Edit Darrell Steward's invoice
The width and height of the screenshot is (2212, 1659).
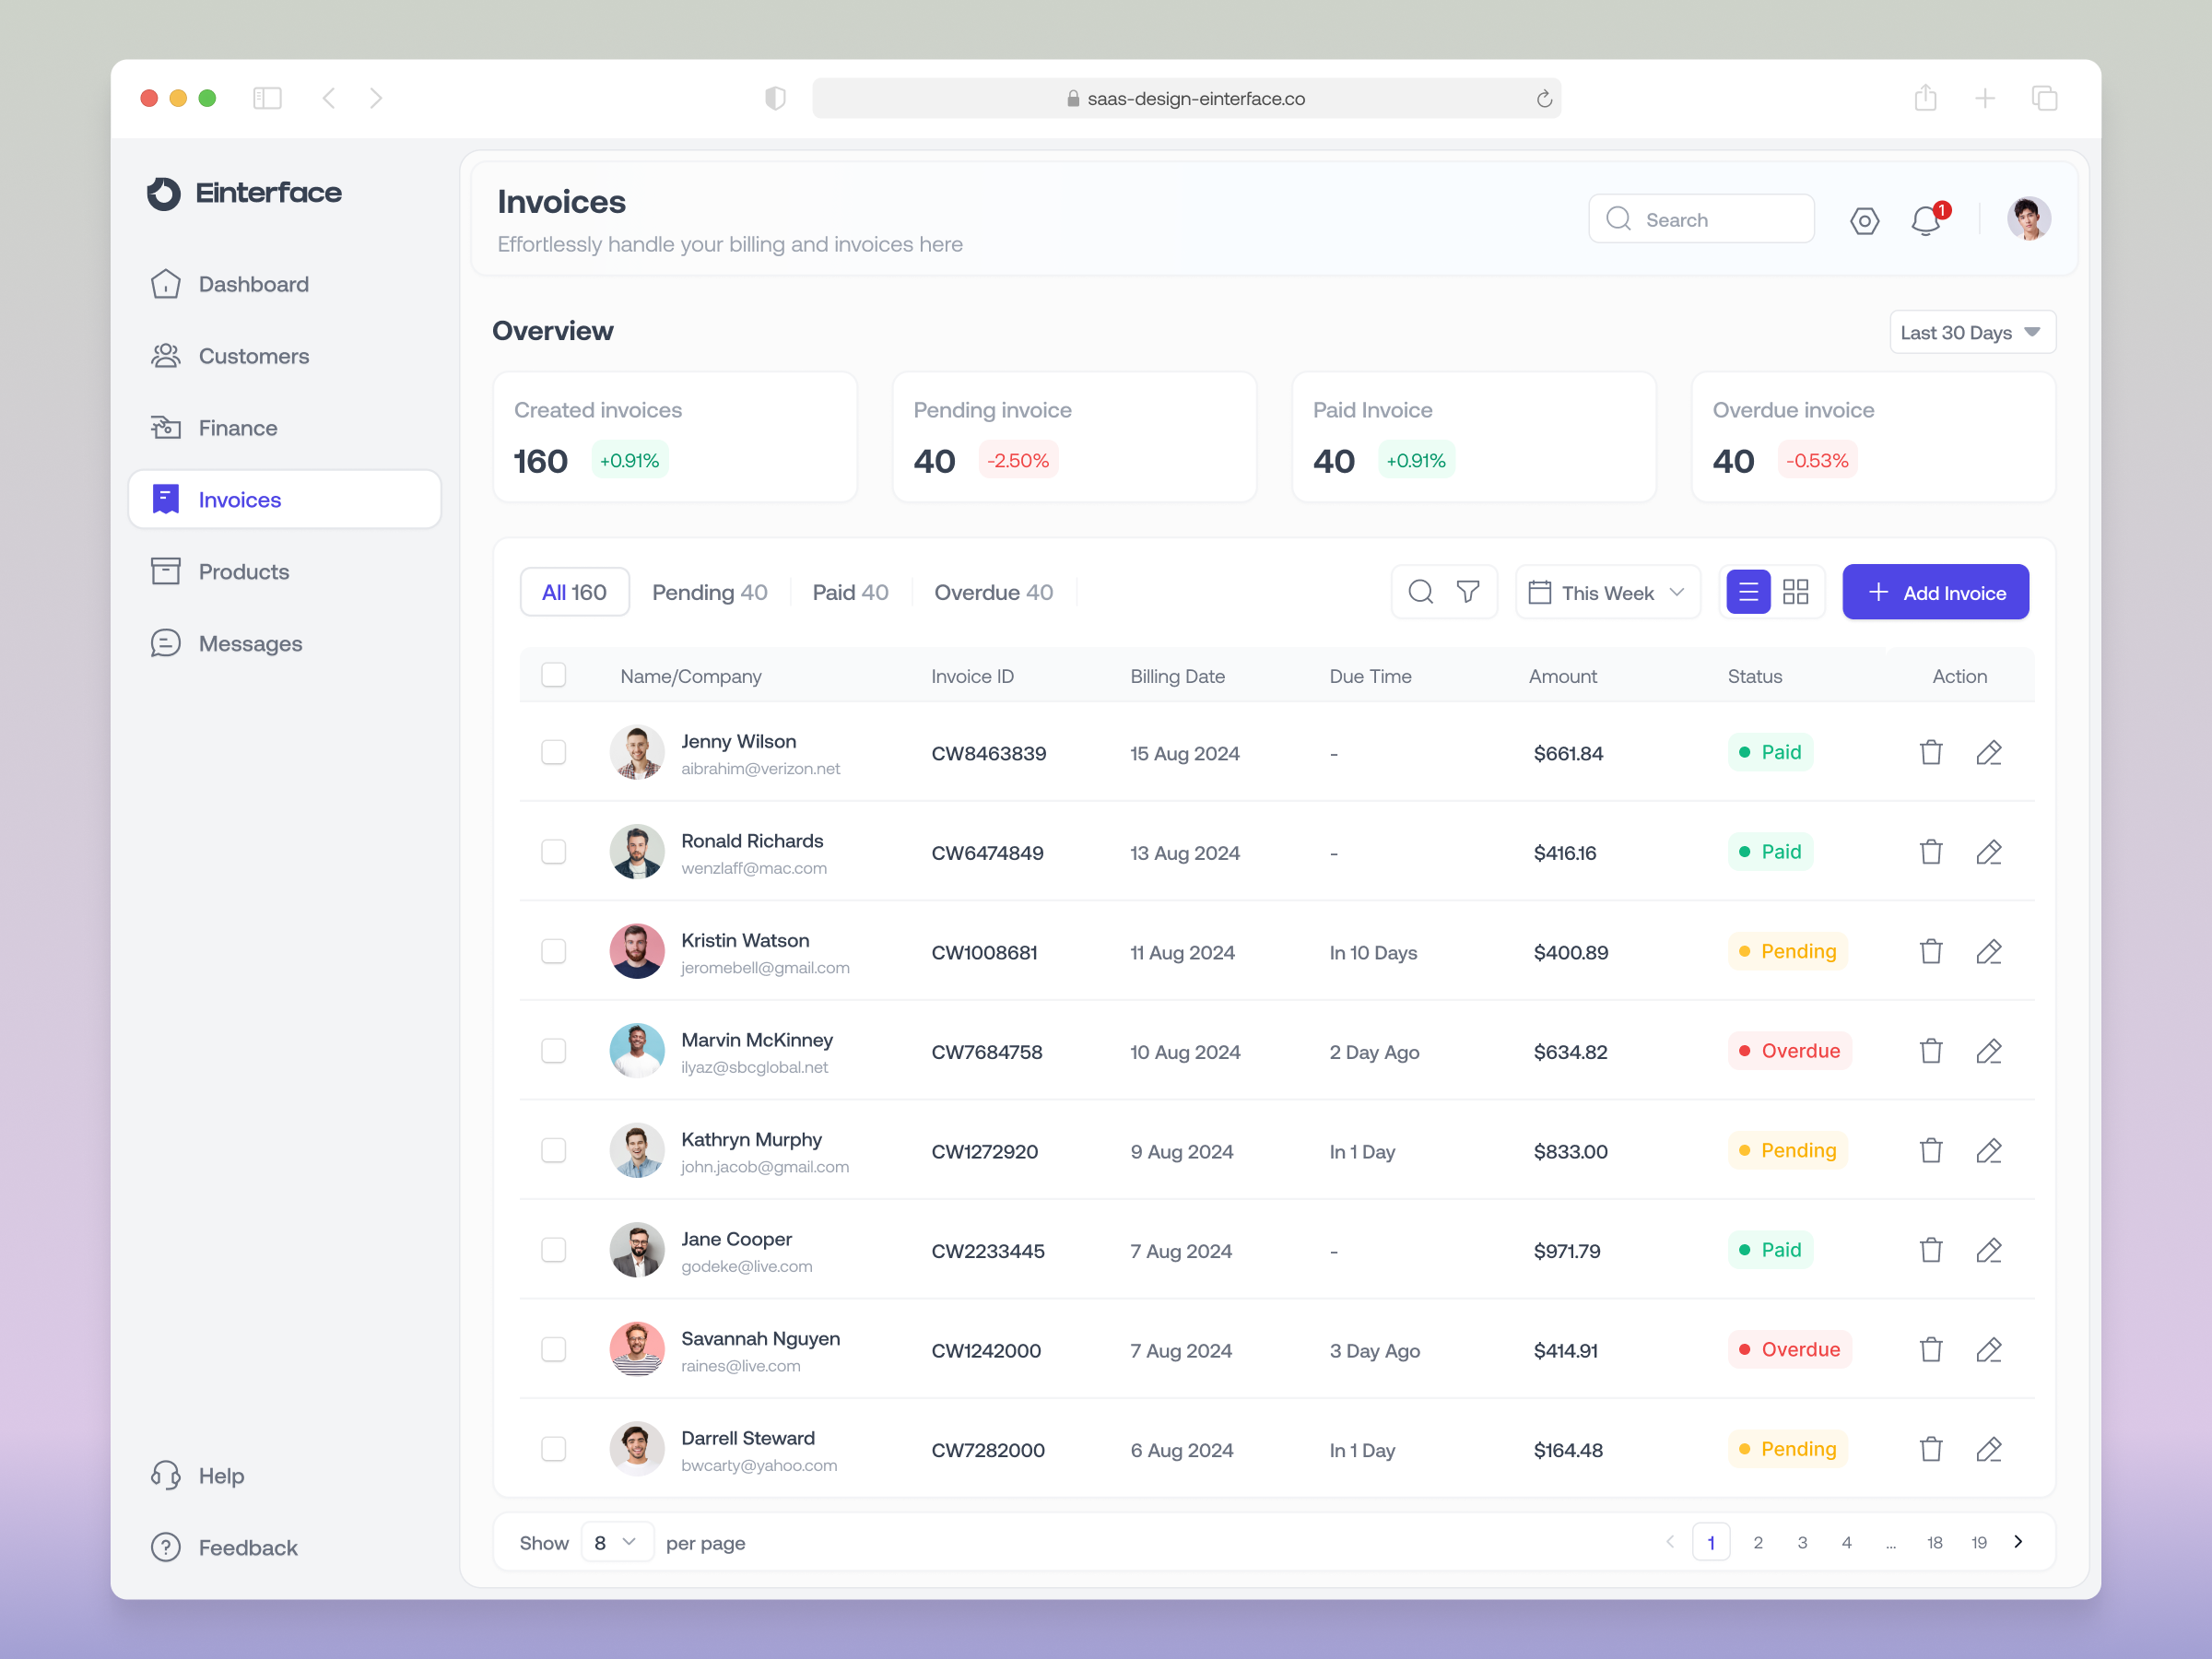[x=1988, y=1449]
